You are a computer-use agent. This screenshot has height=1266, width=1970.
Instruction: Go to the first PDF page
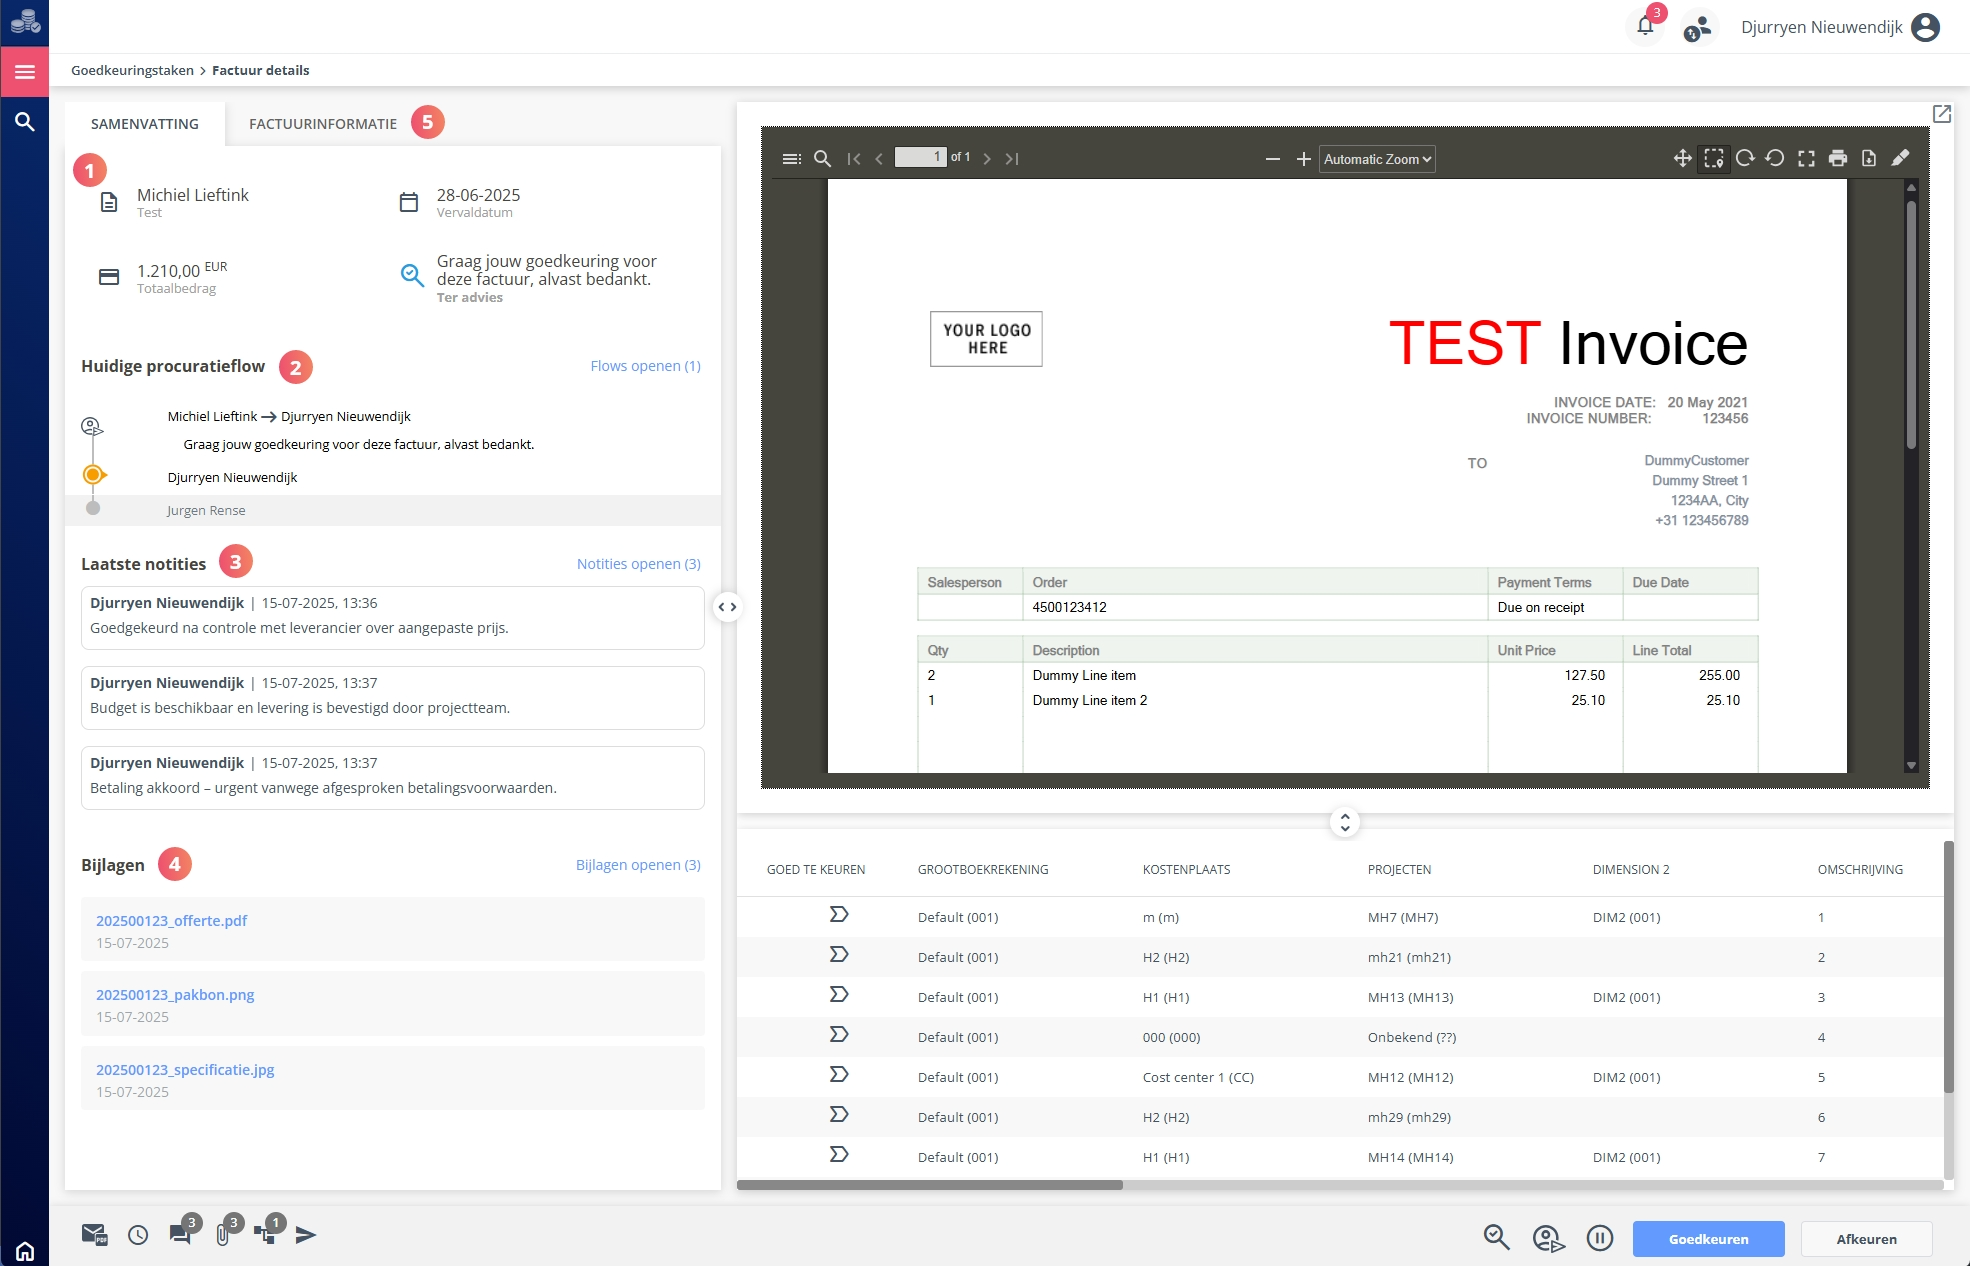point(853,158)
